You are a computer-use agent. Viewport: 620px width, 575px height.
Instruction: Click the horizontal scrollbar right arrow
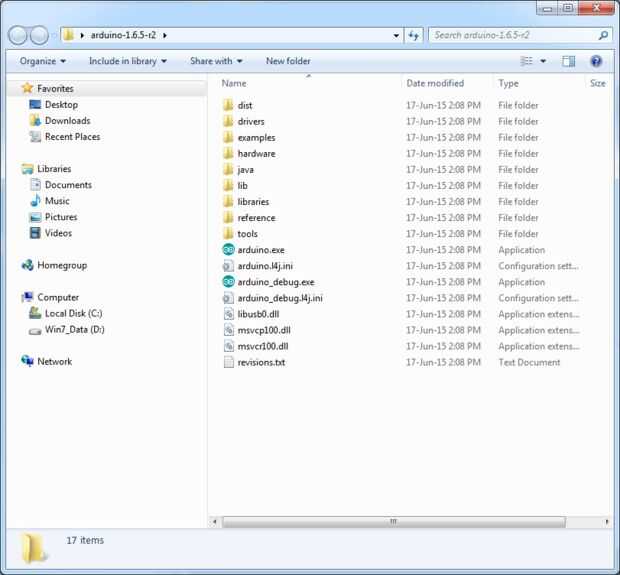click(607, 522)
